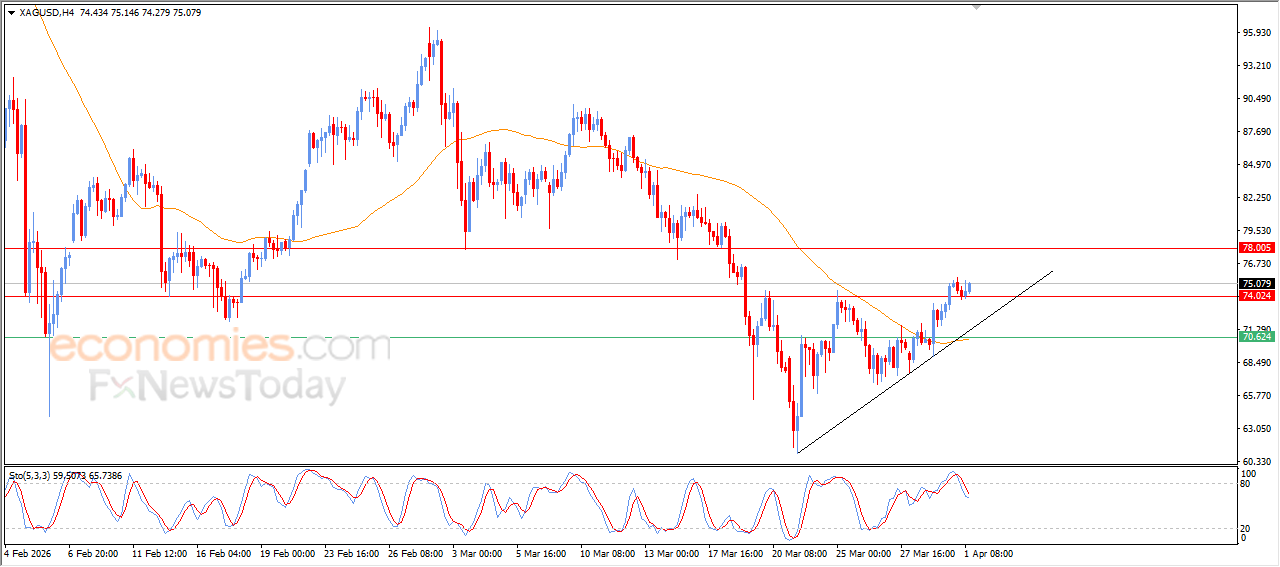The width and height of the screenshot is (1280, 567).
Task: Click the 75.079 current price label
Action: coord(1256,283)
